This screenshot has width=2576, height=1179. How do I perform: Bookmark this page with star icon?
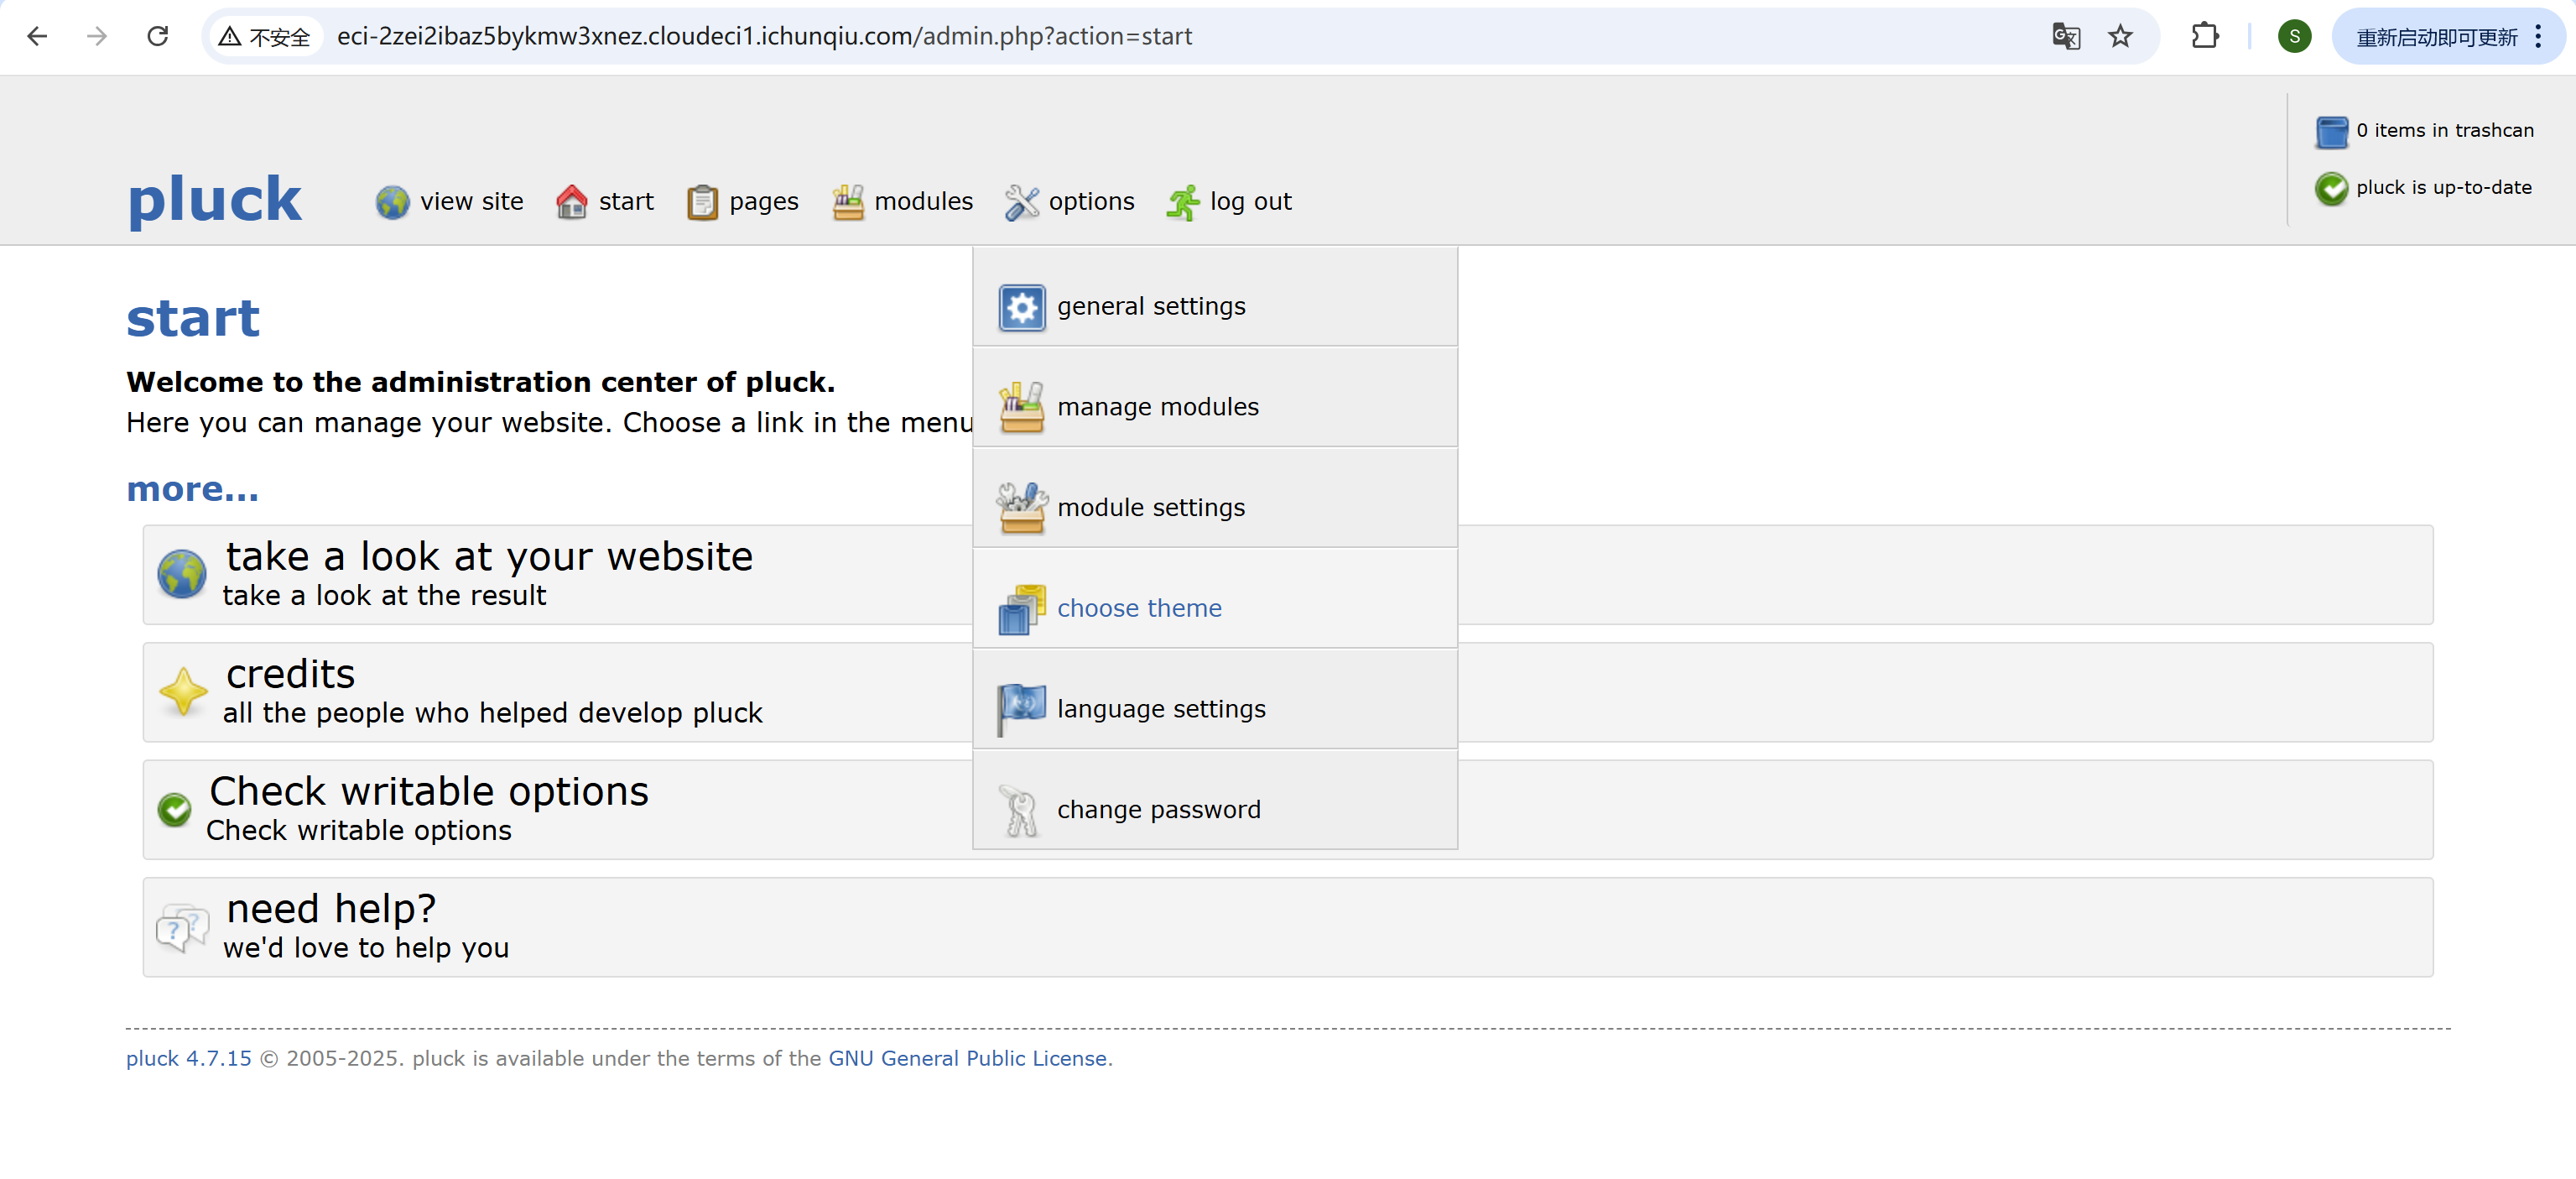pos(2120,37)
